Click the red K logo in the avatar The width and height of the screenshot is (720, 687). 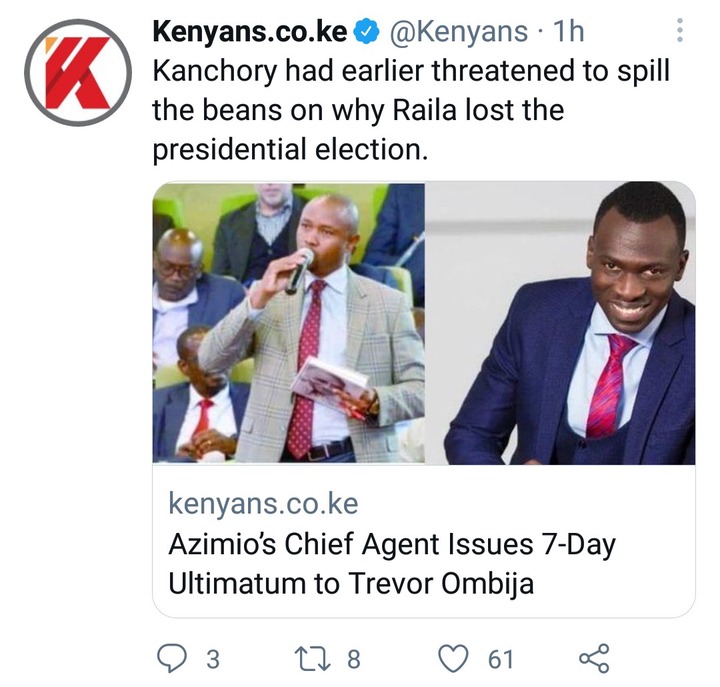[x=78, y=73]
